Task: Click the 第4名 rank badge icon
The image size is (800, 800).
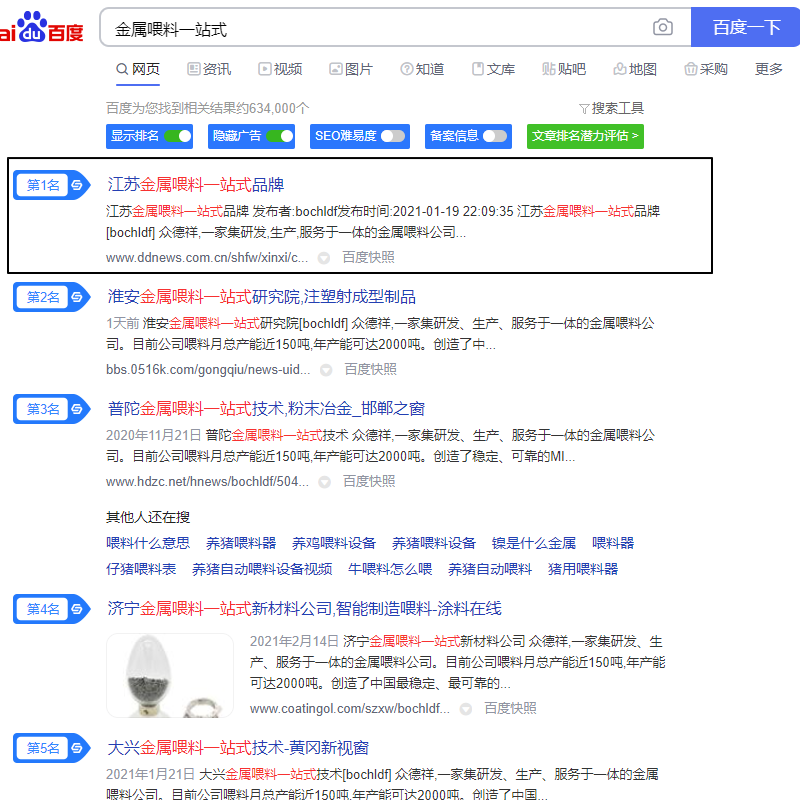Action: (x=52, y=609)
